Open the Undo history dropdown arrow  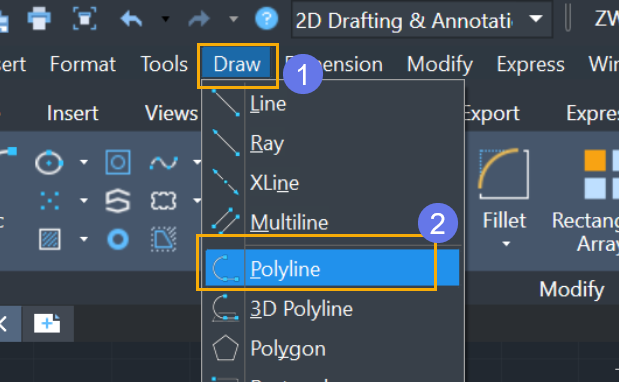click(166, 19)
